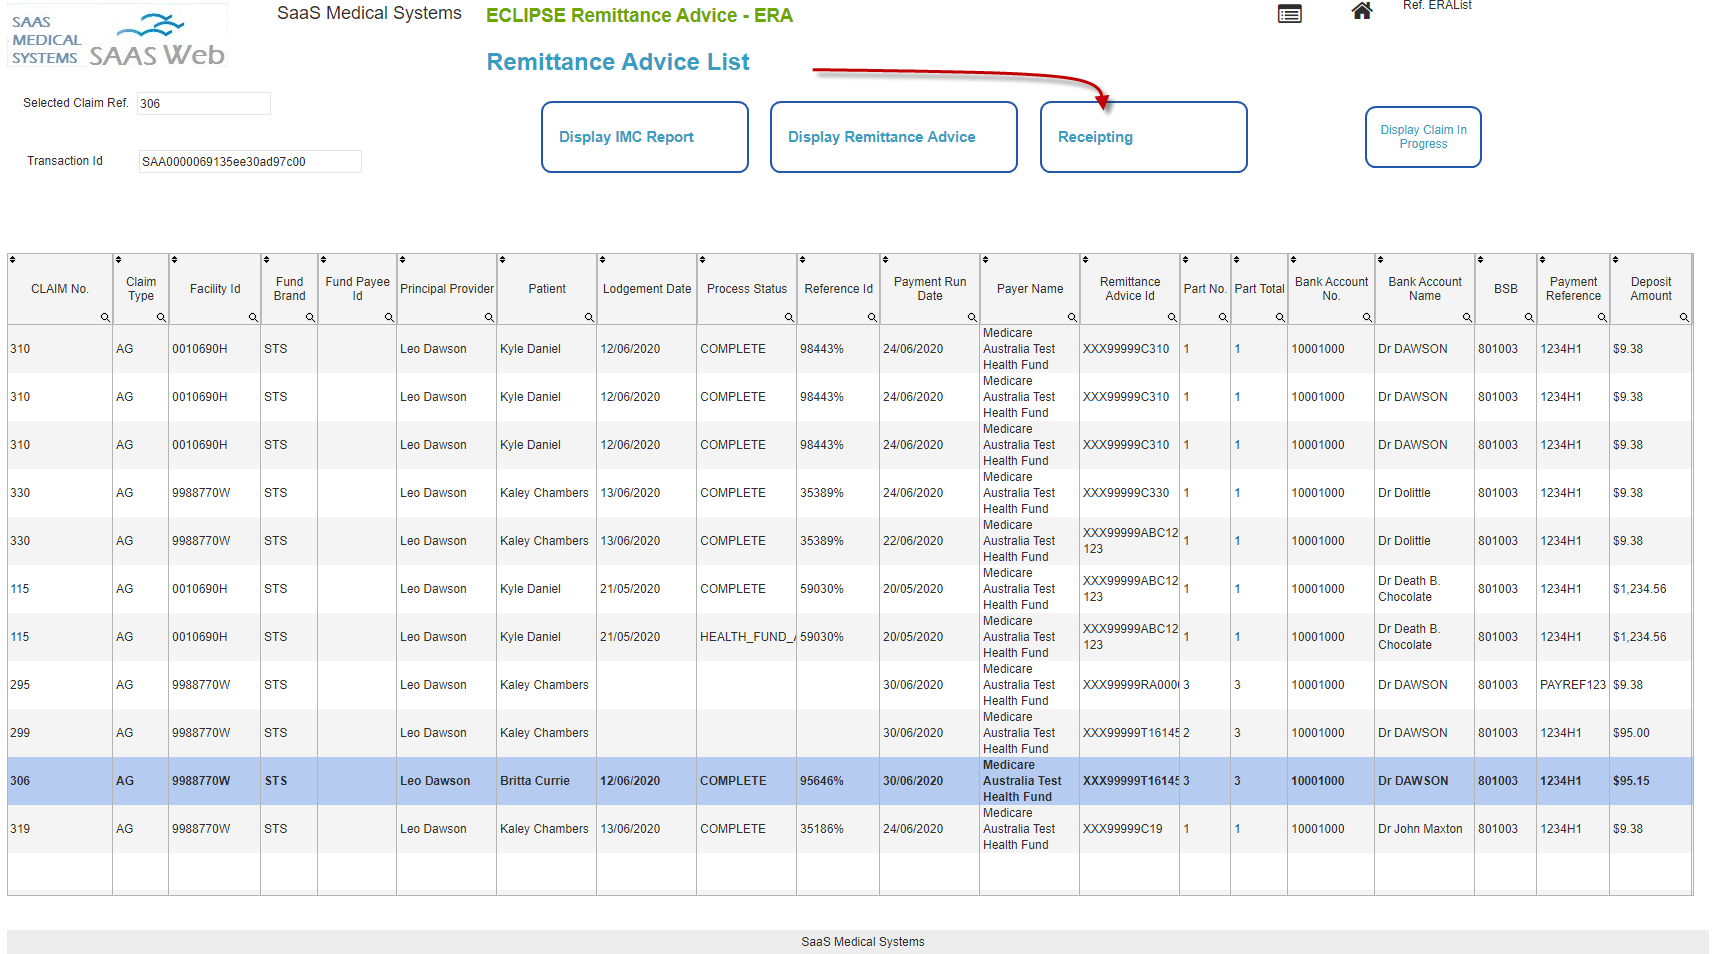Sort by Facility Id using sort arrows
1713x954 pixels.
click(x=174, y=260)
